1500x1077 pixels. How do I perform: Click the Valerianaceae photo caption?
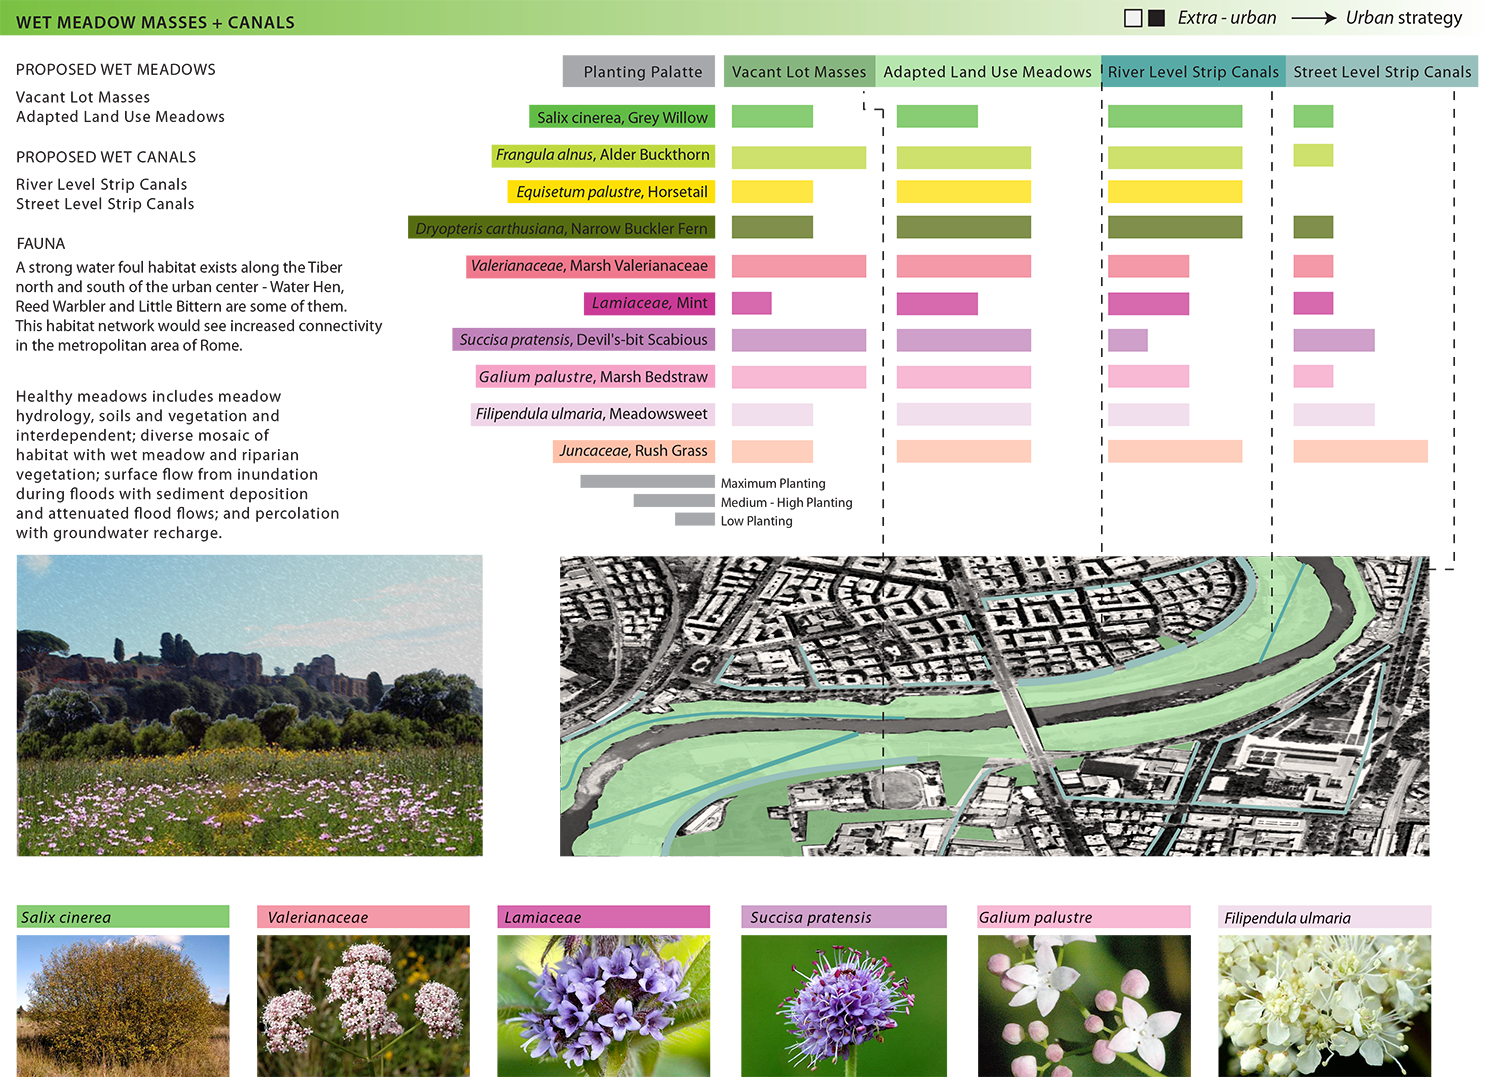click(x=363, y=917)
